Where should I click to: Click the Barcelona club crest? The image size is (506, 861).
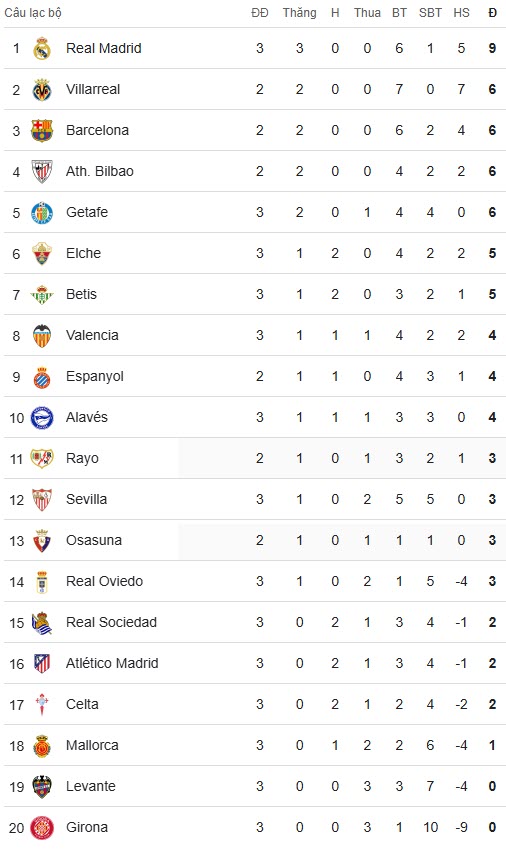42,130
